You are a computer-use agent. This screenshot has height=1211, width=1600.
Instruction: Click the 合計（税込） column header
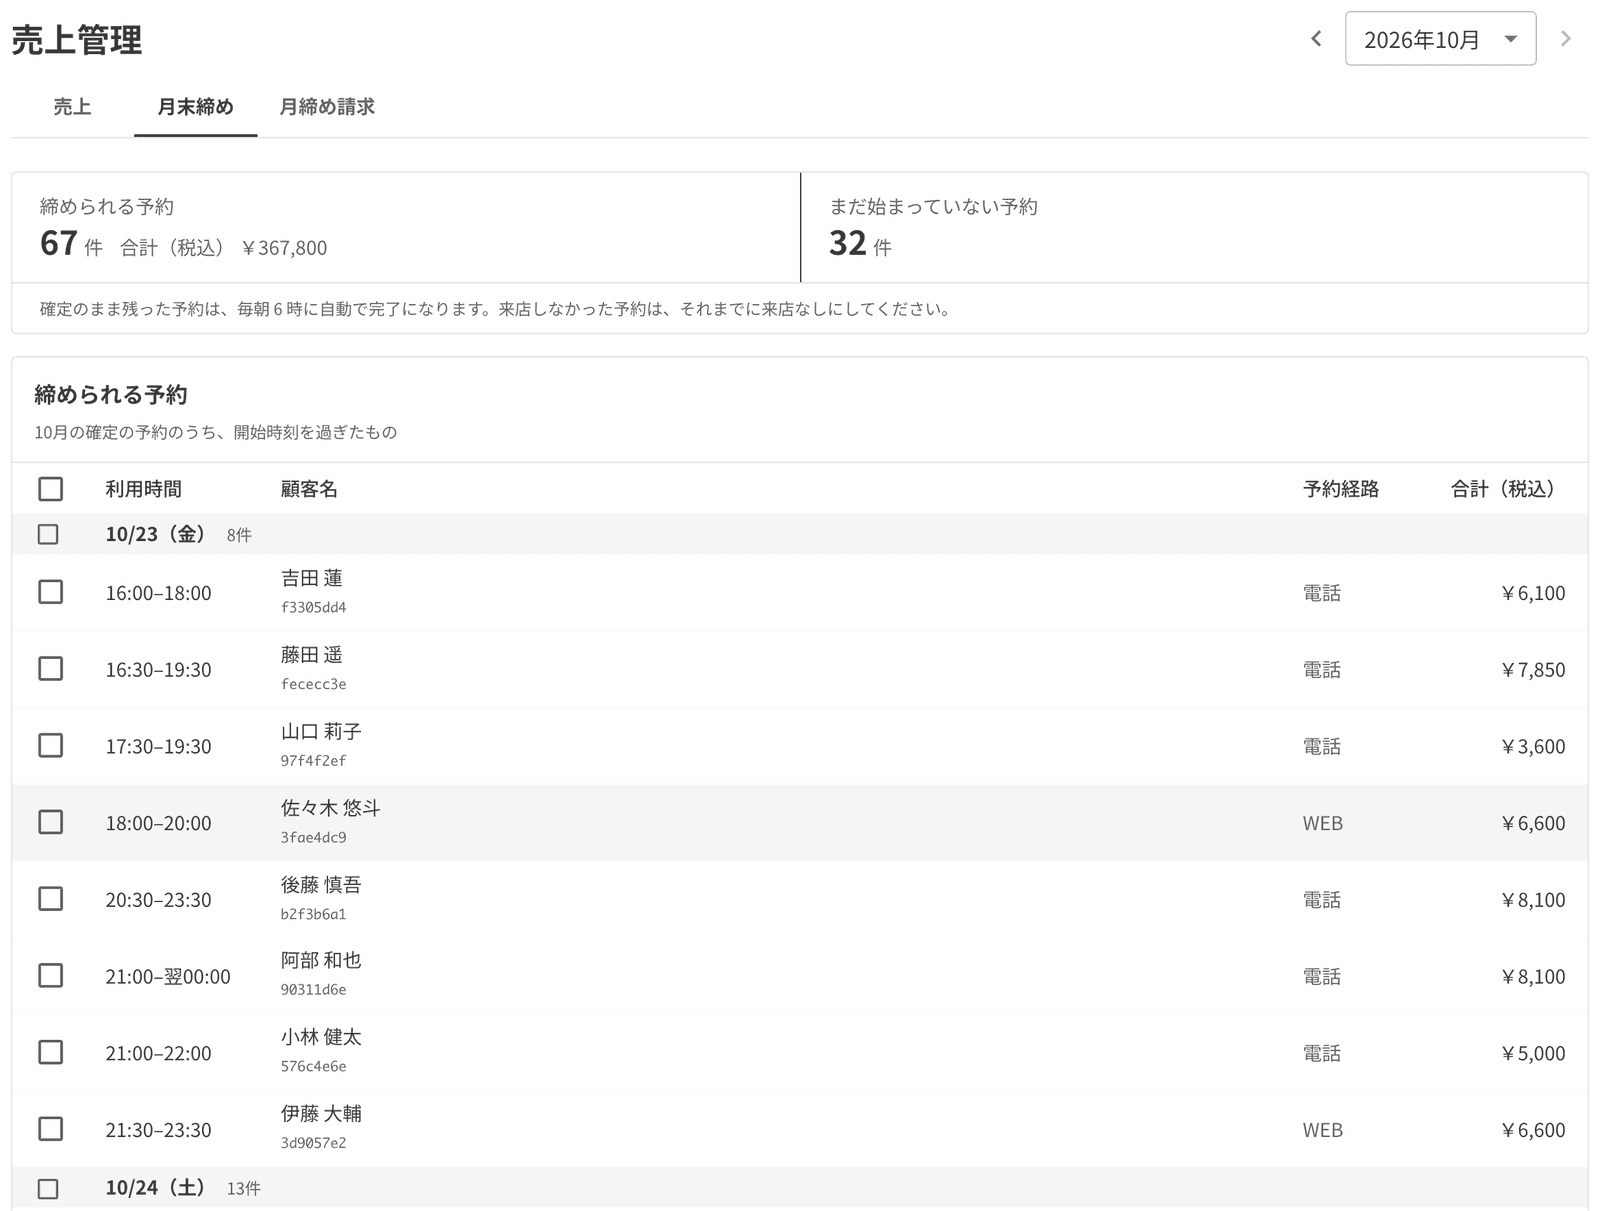click(1508, 489)
